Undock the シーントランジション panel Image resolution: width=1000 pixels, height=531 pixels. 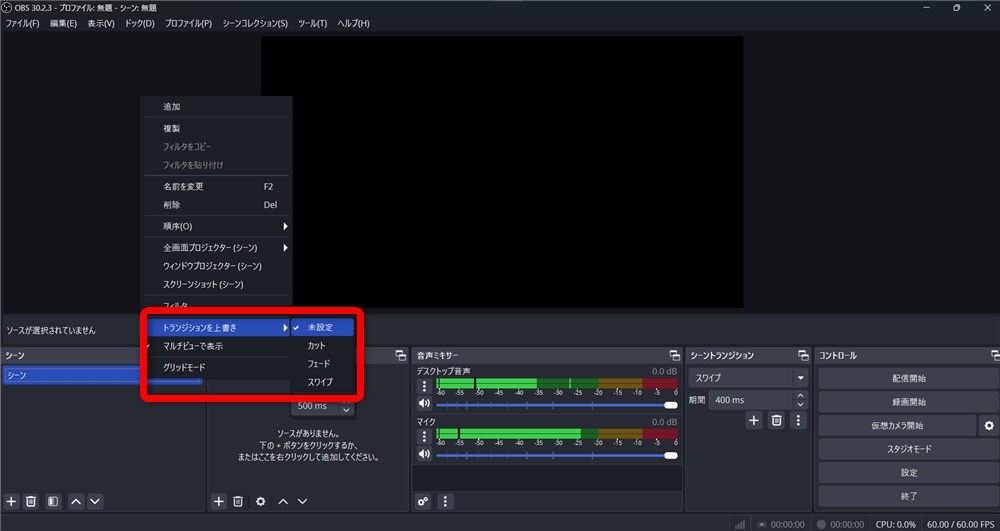click(x=804, y=355)
